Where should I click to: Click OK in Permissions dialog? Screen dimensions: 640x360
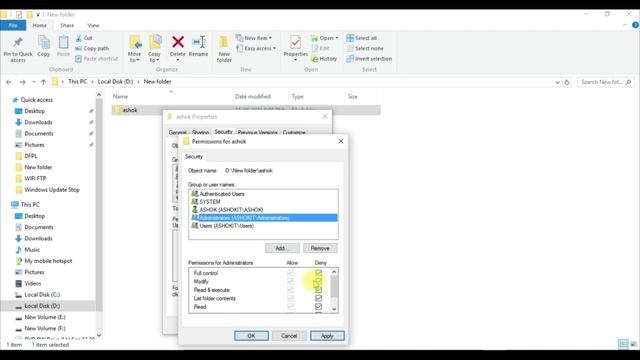[251, 336]
